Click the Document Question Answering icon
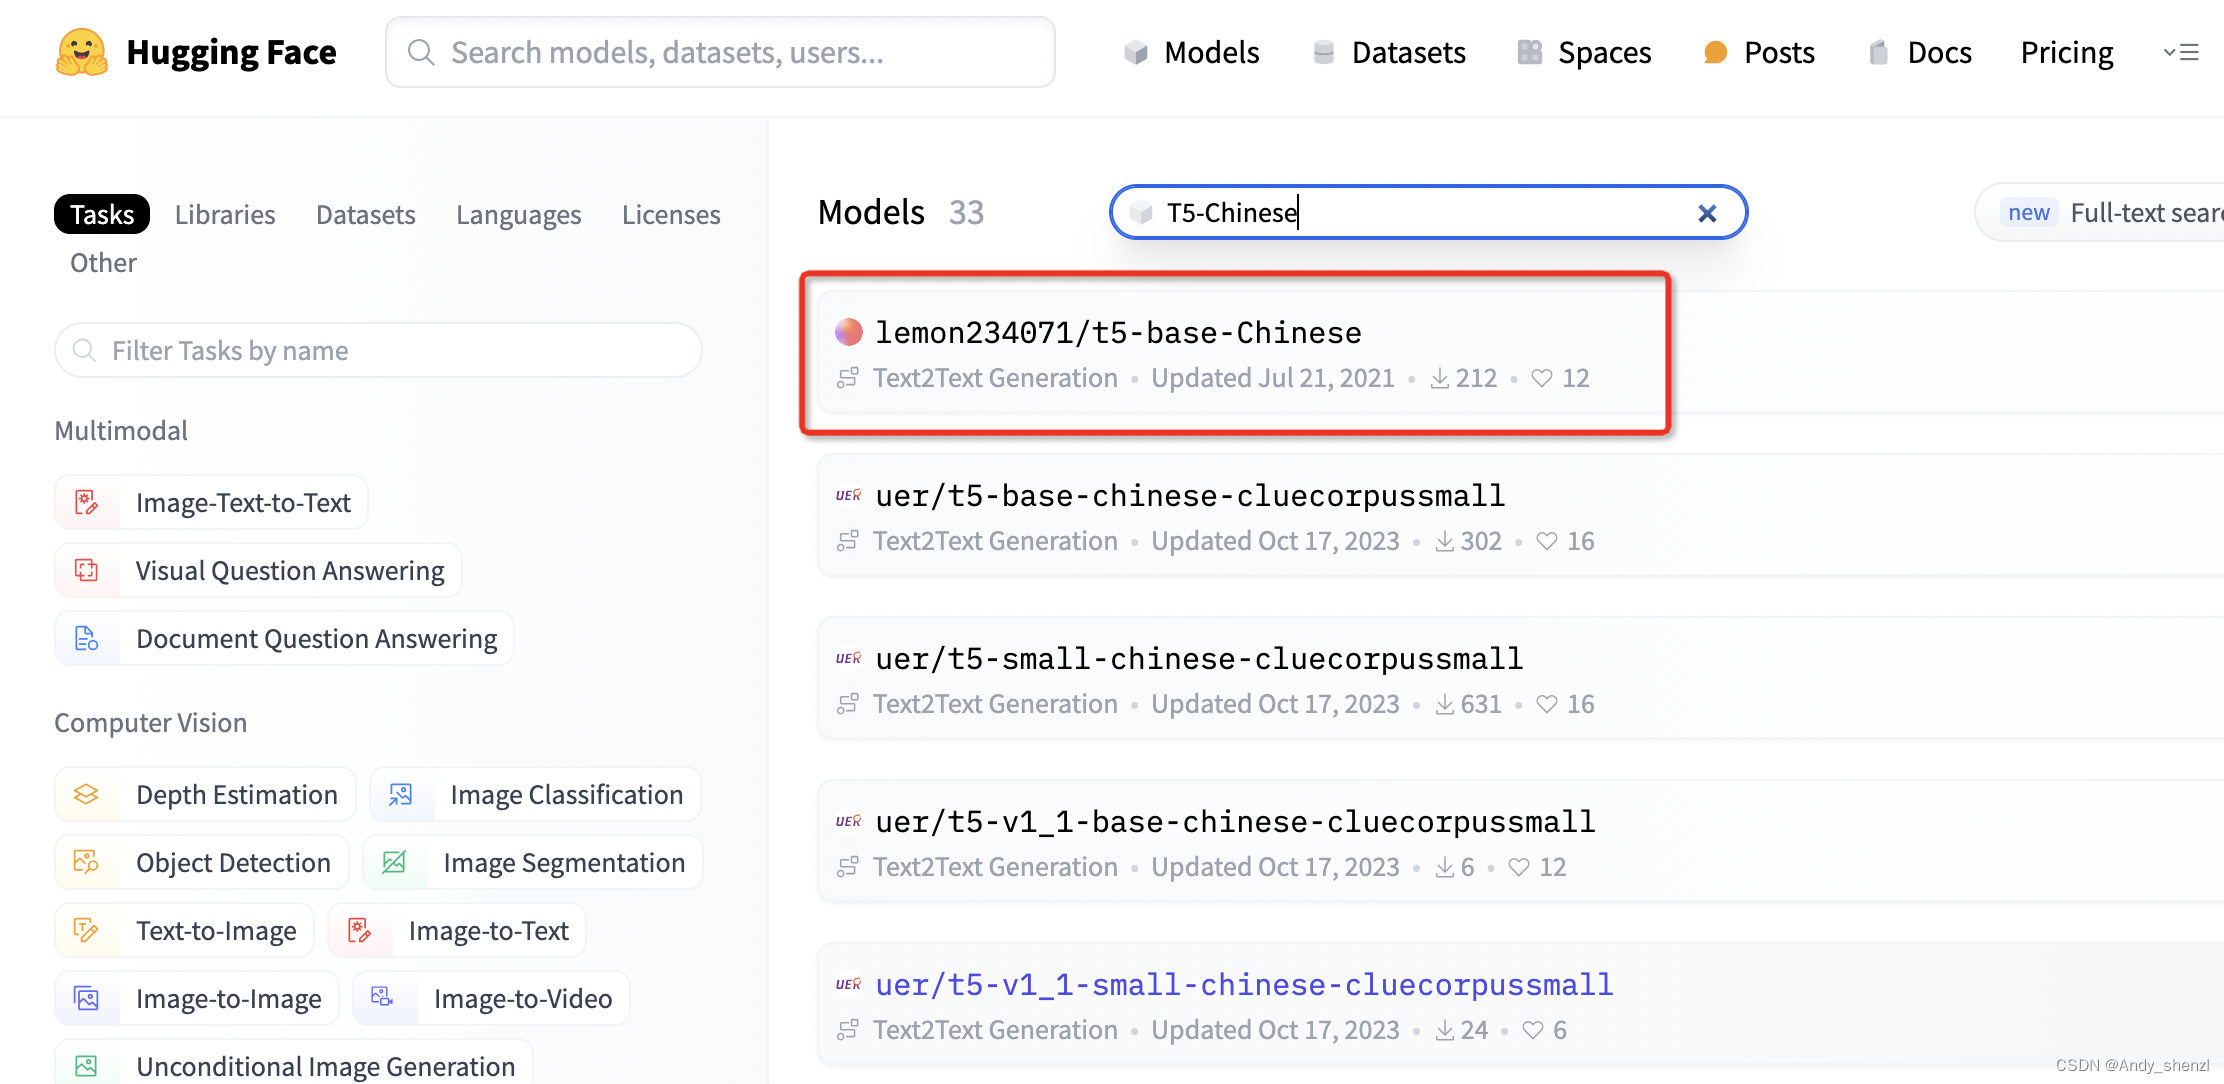 click(x=87, y=638)
